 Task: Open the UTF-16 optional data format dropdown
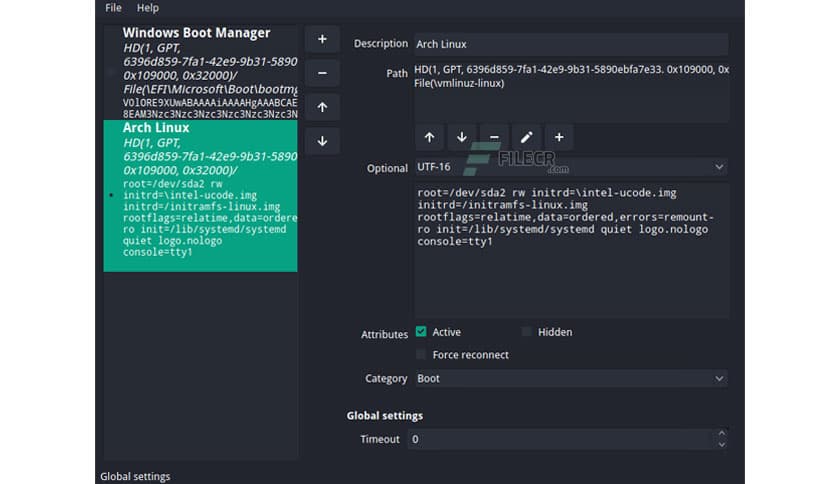point(571,167)
